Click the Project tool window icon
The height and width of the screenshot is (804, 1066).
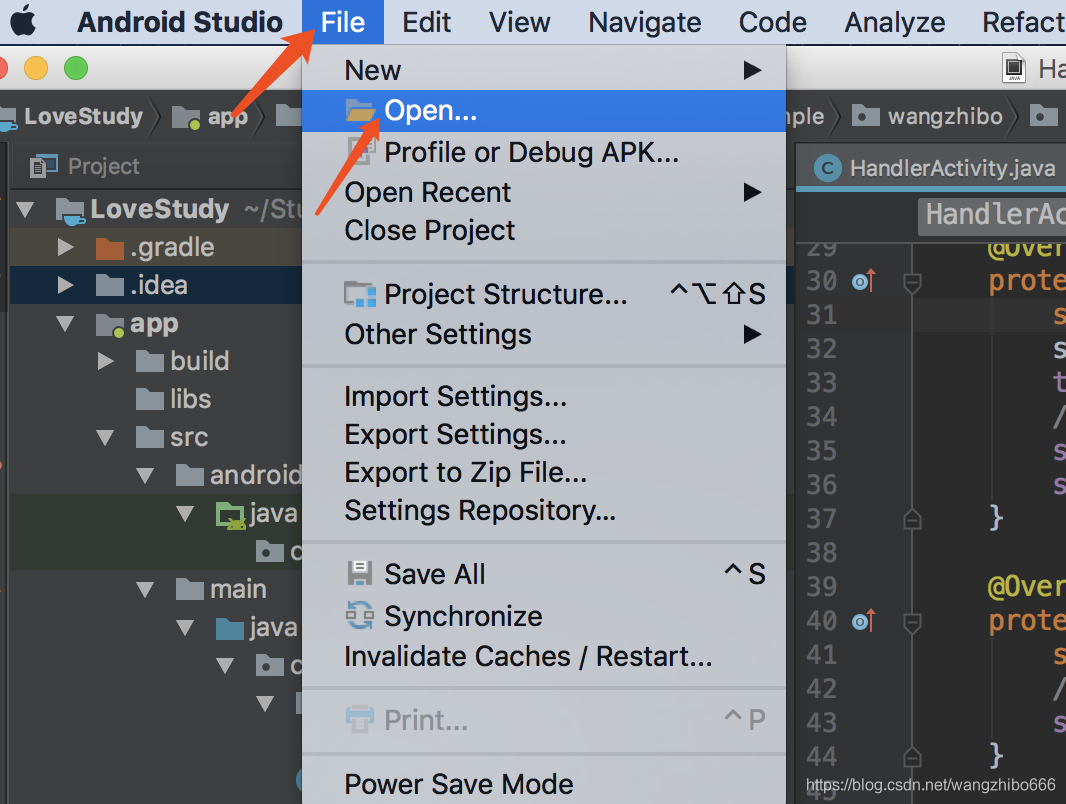tap(44, 166)
